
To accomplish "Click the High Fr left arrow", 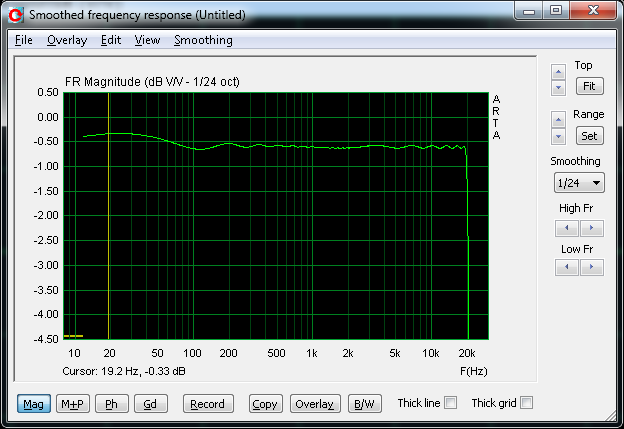I will 567,228.
